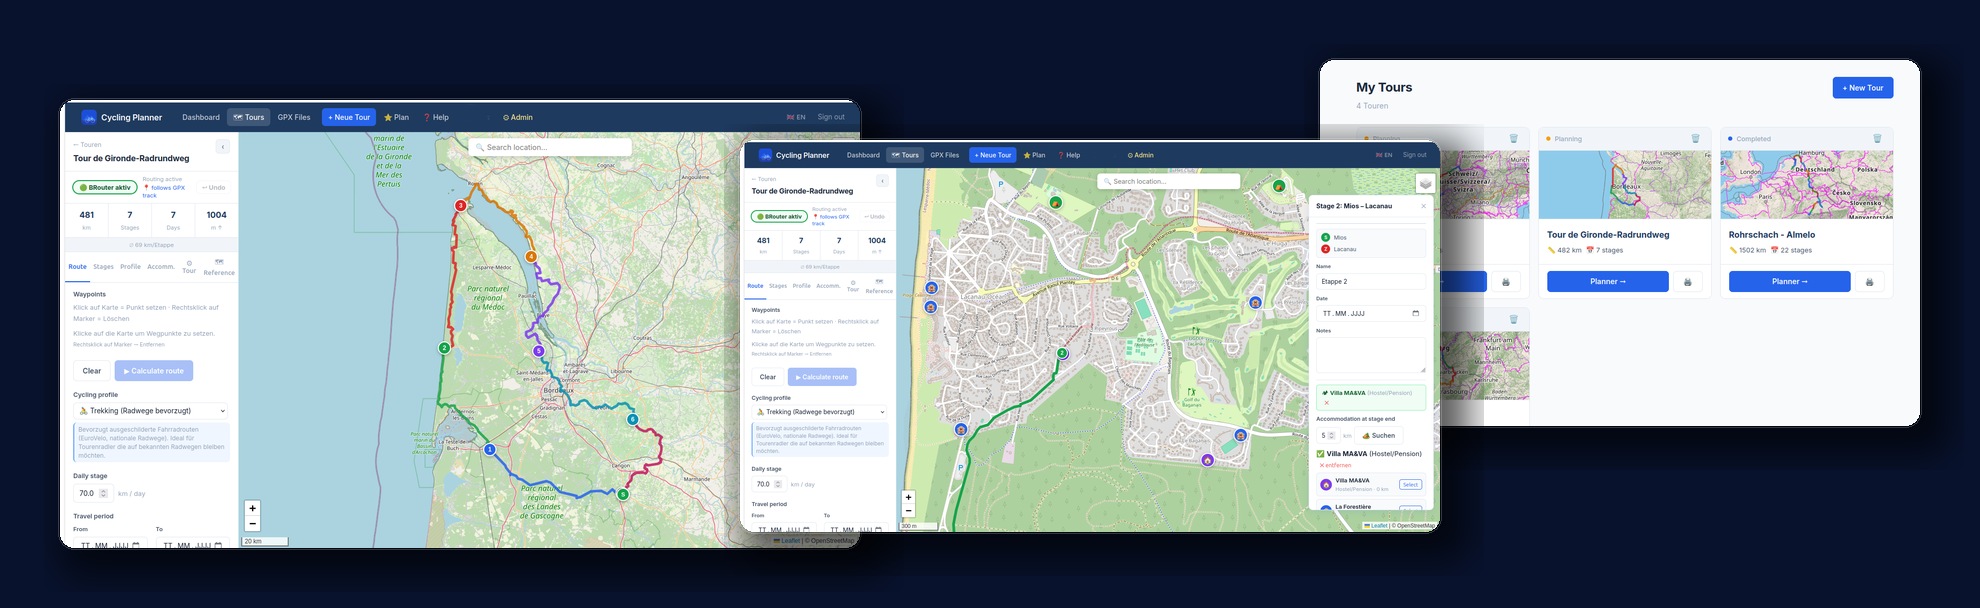This screenshot has width=1980, height=608.
Task: Click + Neue Tour in left planner window
Action: click(x=349, y=117)
